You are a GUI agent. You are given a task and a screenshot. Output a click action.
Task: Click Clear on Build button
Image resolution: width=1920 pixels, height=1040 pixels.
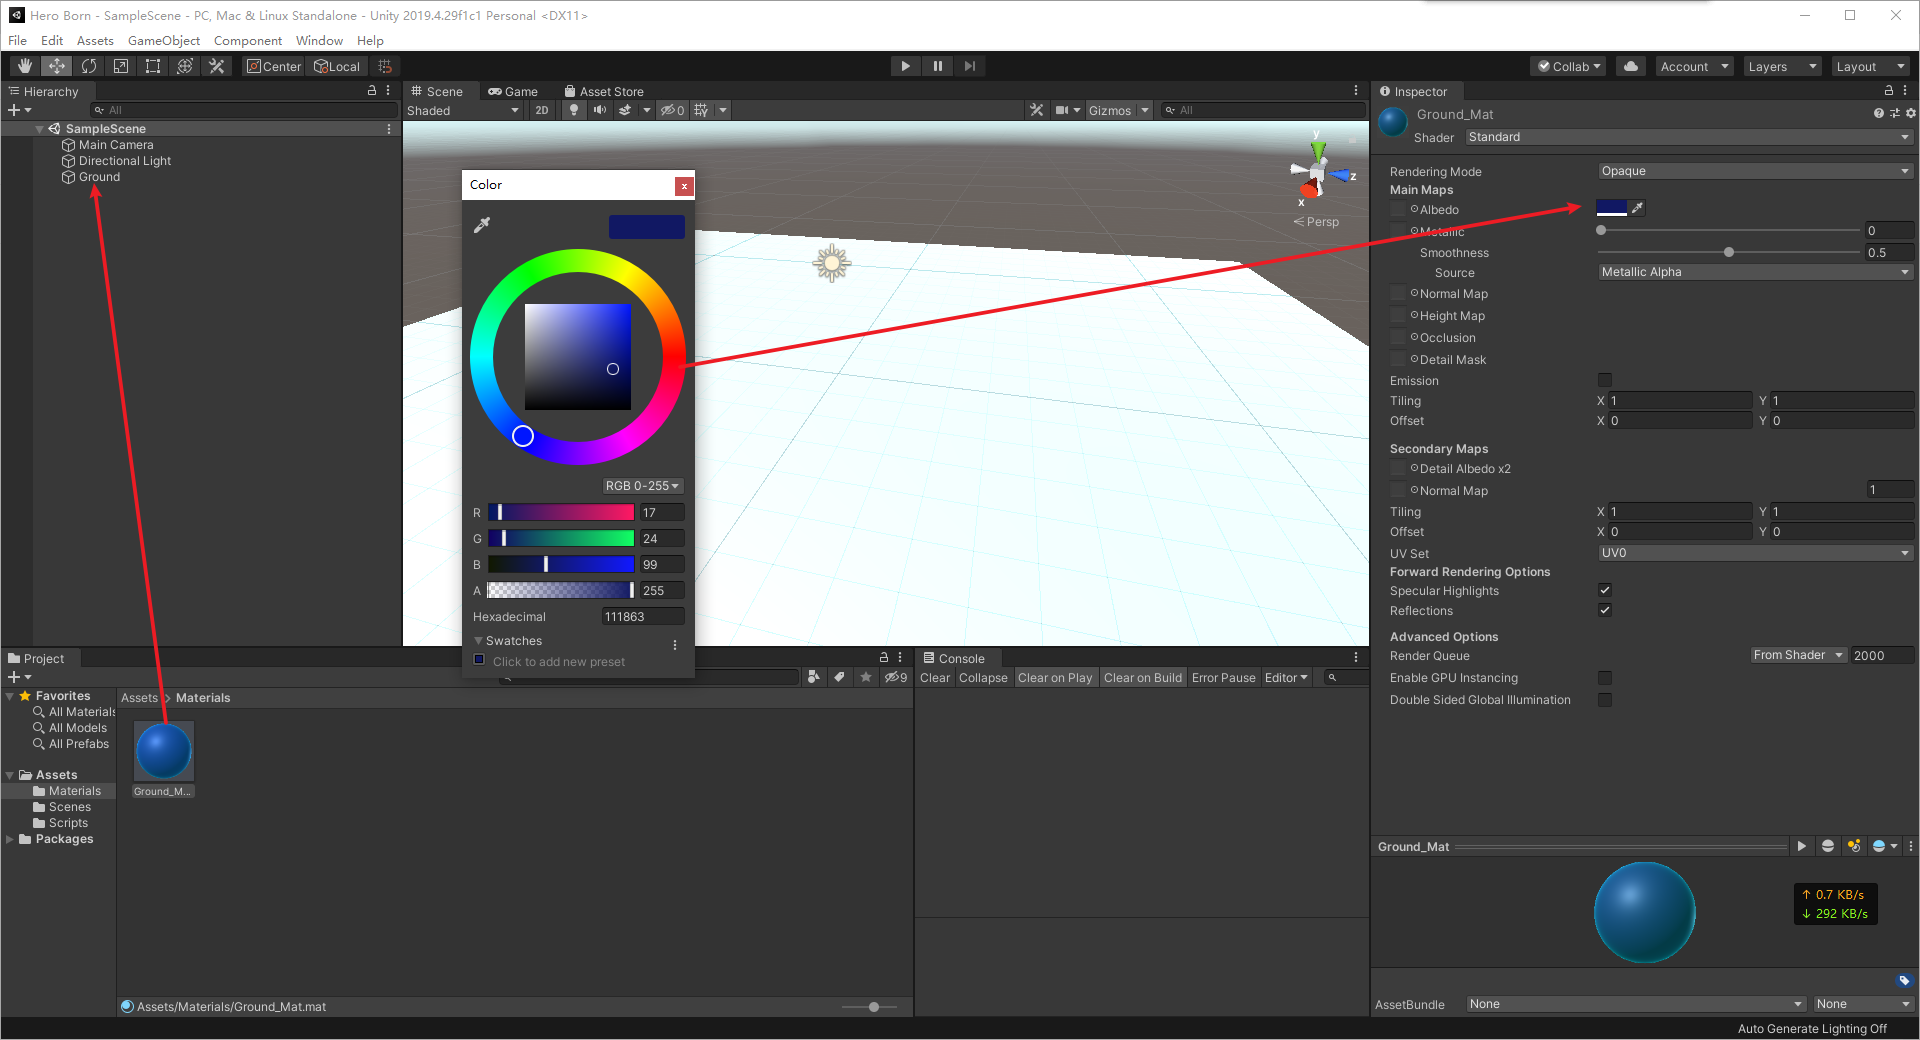1143,678
